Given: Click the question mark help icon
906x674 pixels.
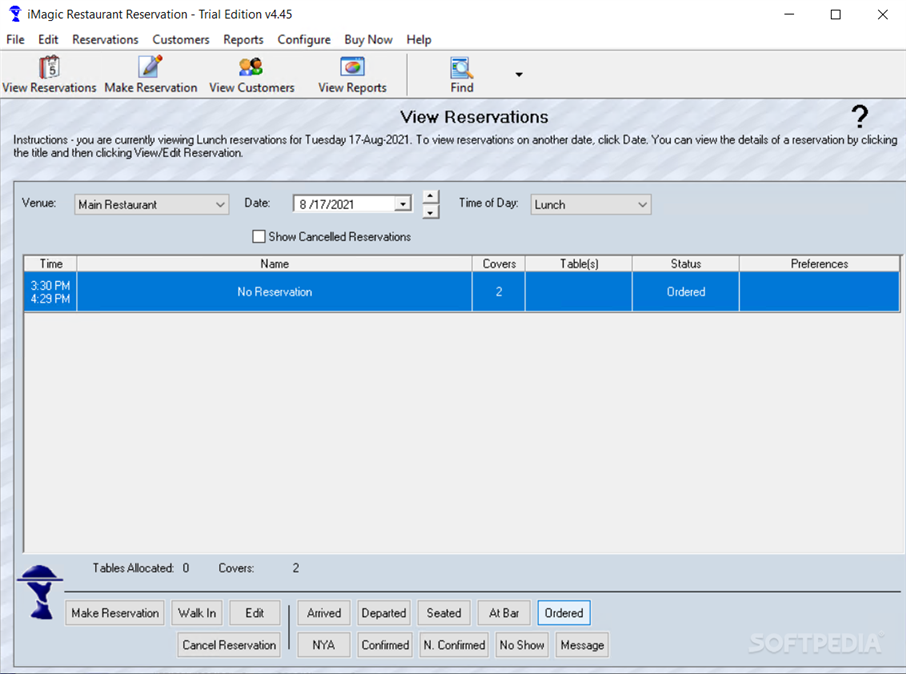Looking at the screenshot, I should coord(860,116).
